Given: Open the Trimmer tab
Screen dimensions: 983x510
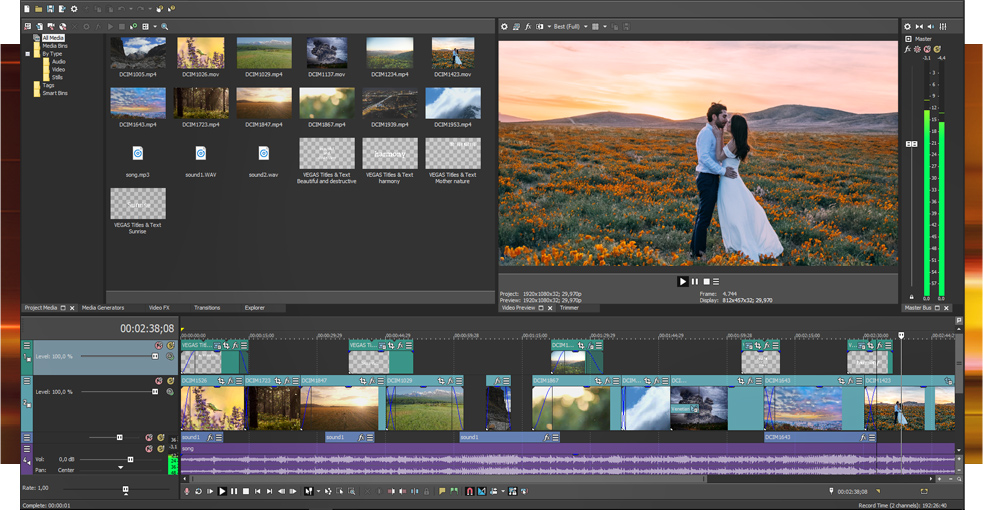Looking at the screenshot, I should coord(569,308).
